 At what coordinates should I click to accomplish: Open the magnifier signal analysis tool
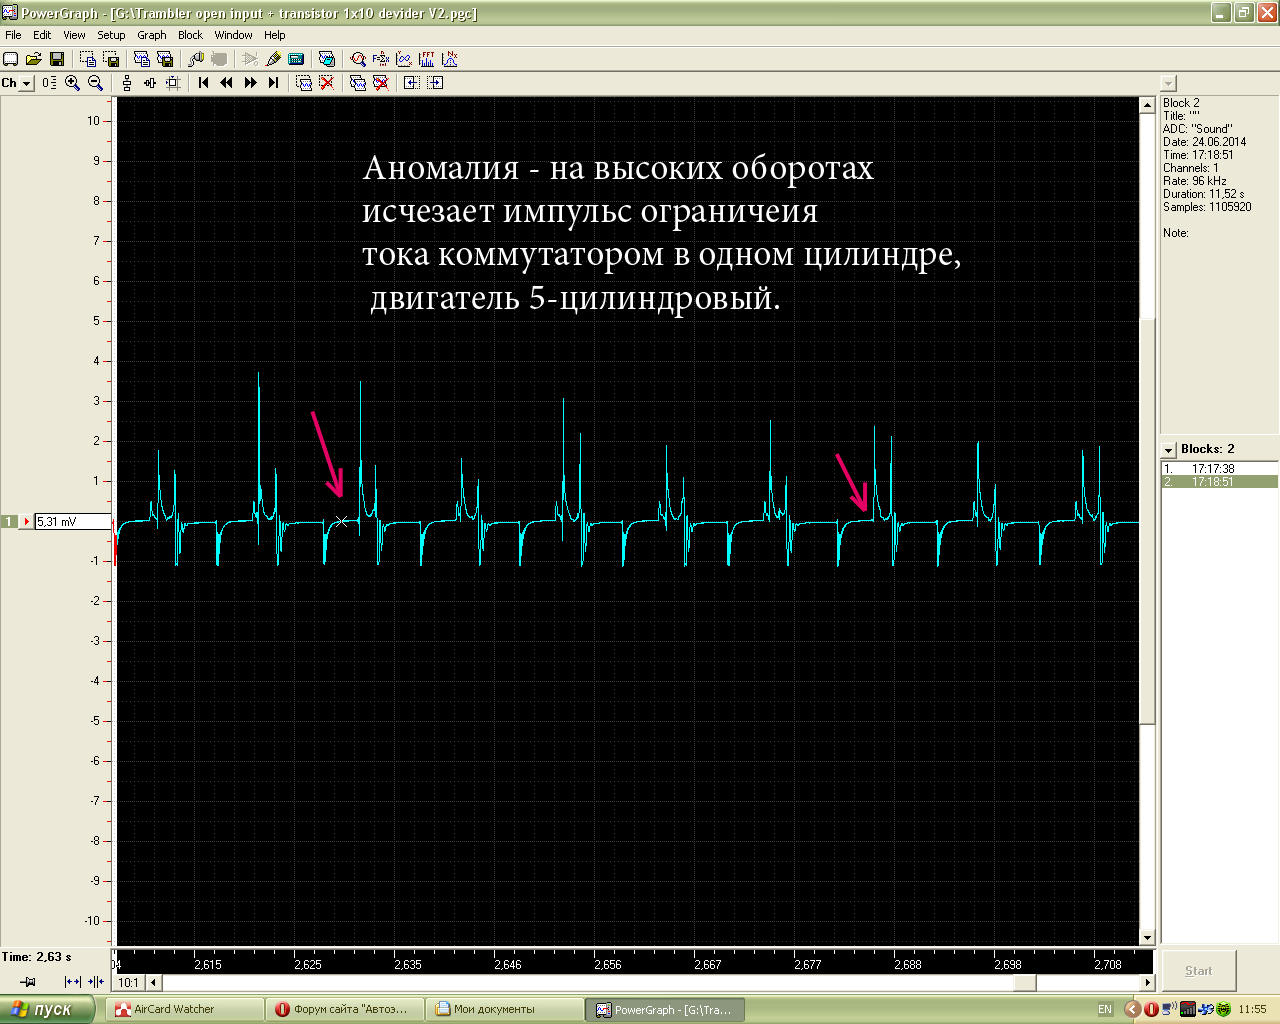click(358, 59)
